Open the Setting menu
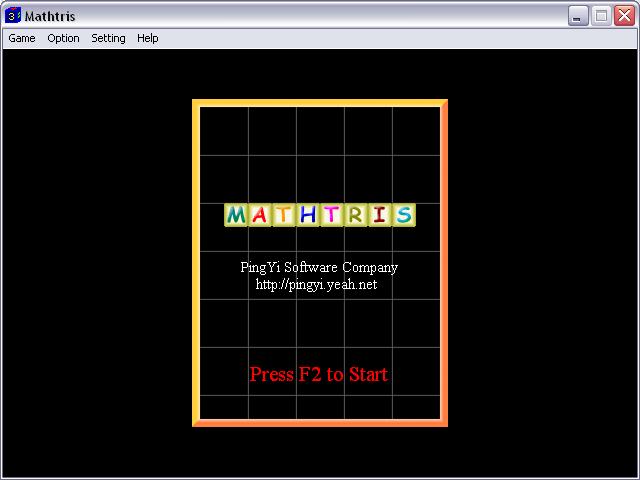The height and width of the screenshot is (480, 640). 108,38
